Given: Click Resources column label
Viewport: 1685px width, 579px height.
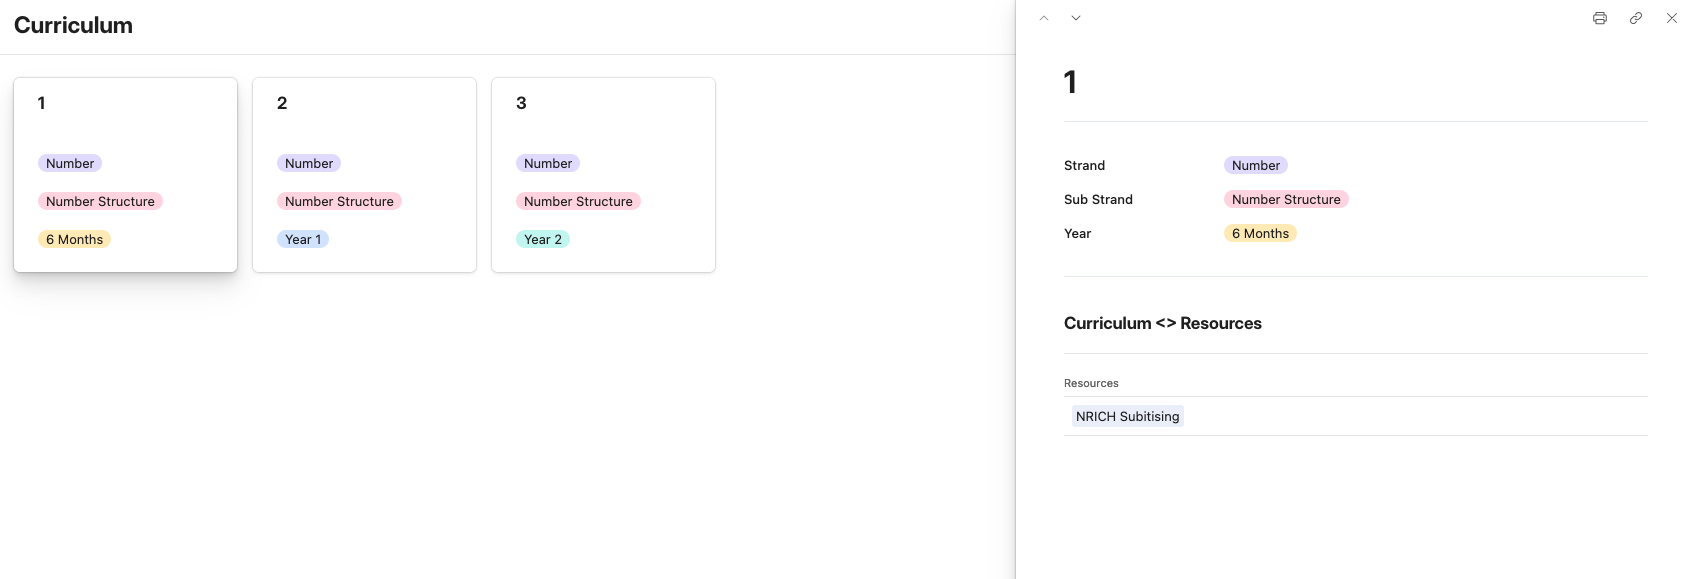Looking at the screenshot, I should pyautogui.click(x=1091, y=383).
